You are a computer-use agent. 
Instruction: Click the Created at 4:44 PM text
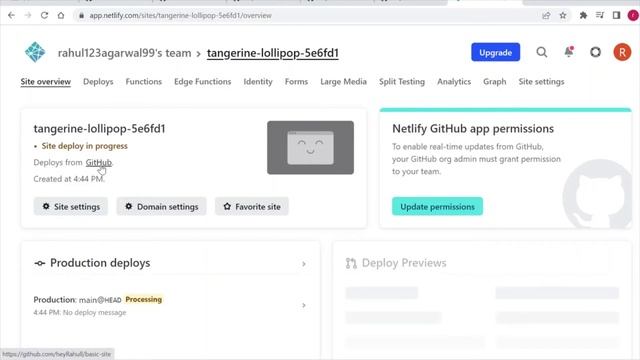(x=69, y=179)
